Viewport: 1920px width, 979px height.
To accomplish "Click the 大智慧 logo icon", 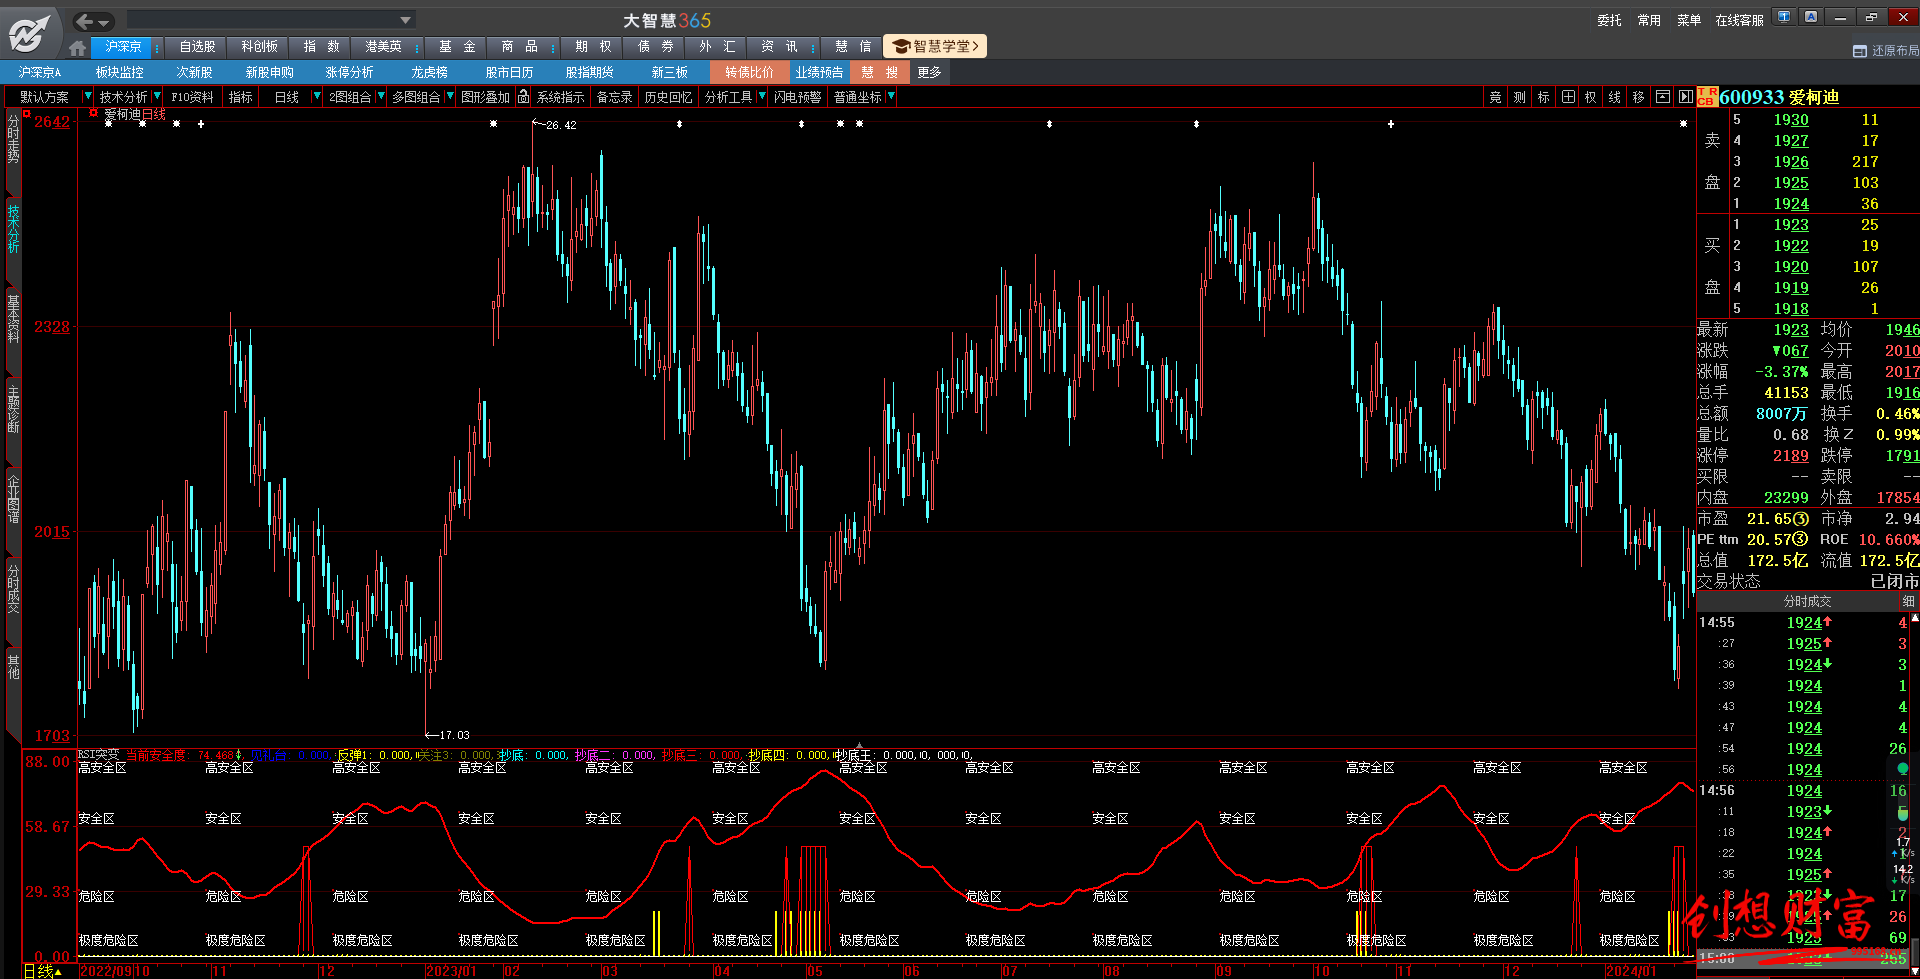I will [x=29, y=32].
